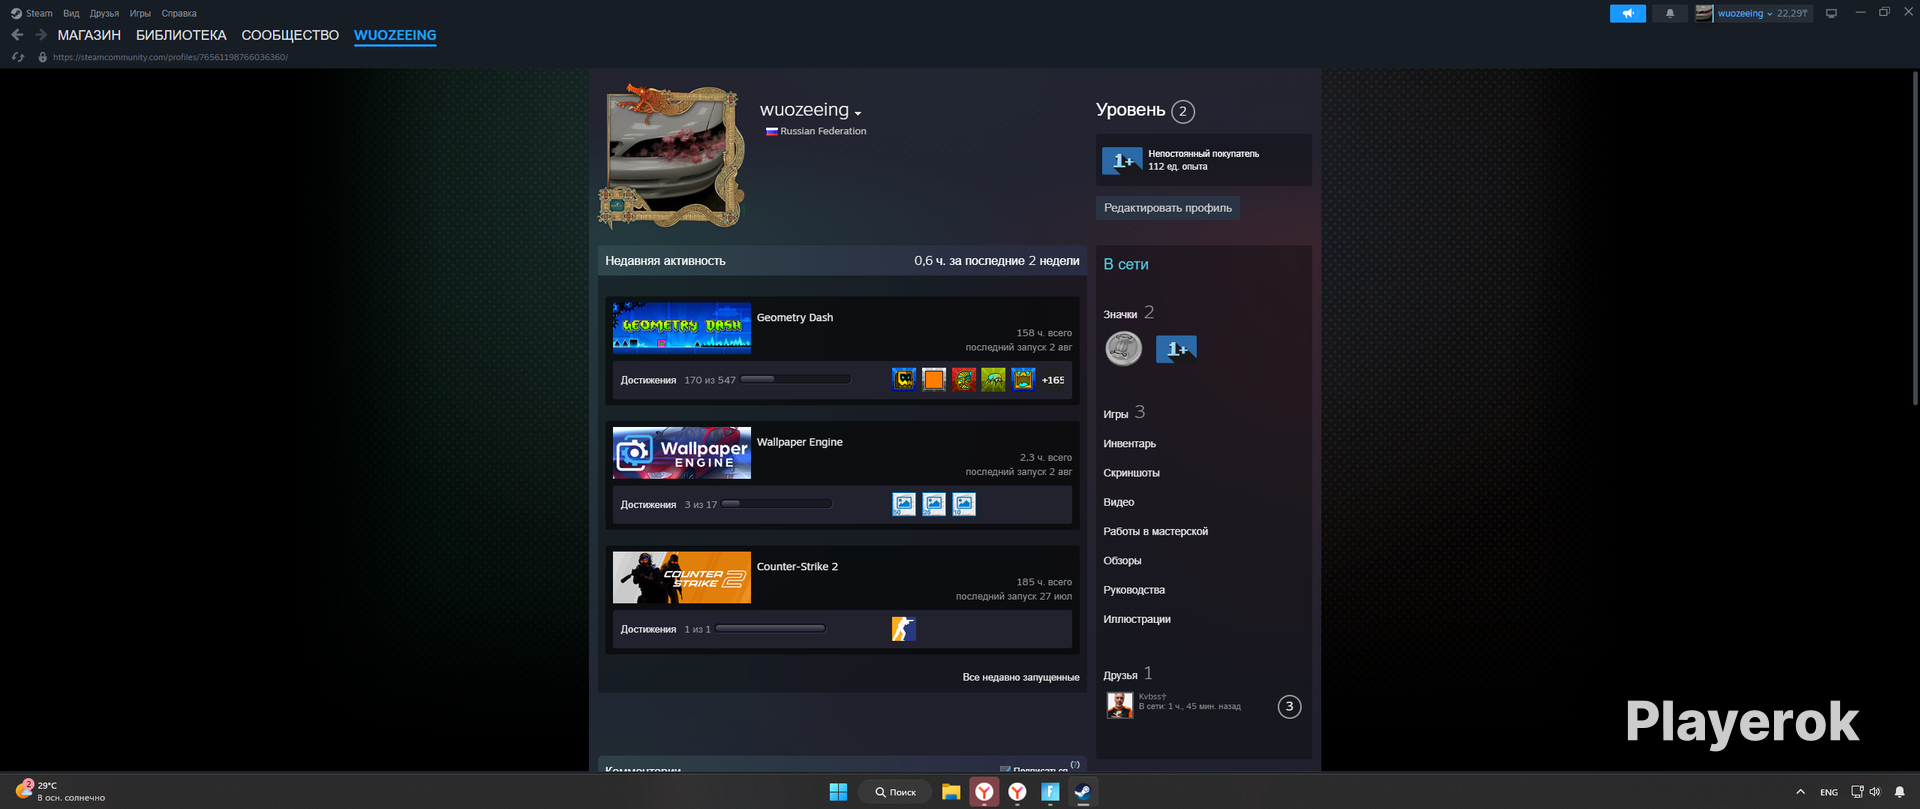Open Windows Start menu

coord(838,792)
